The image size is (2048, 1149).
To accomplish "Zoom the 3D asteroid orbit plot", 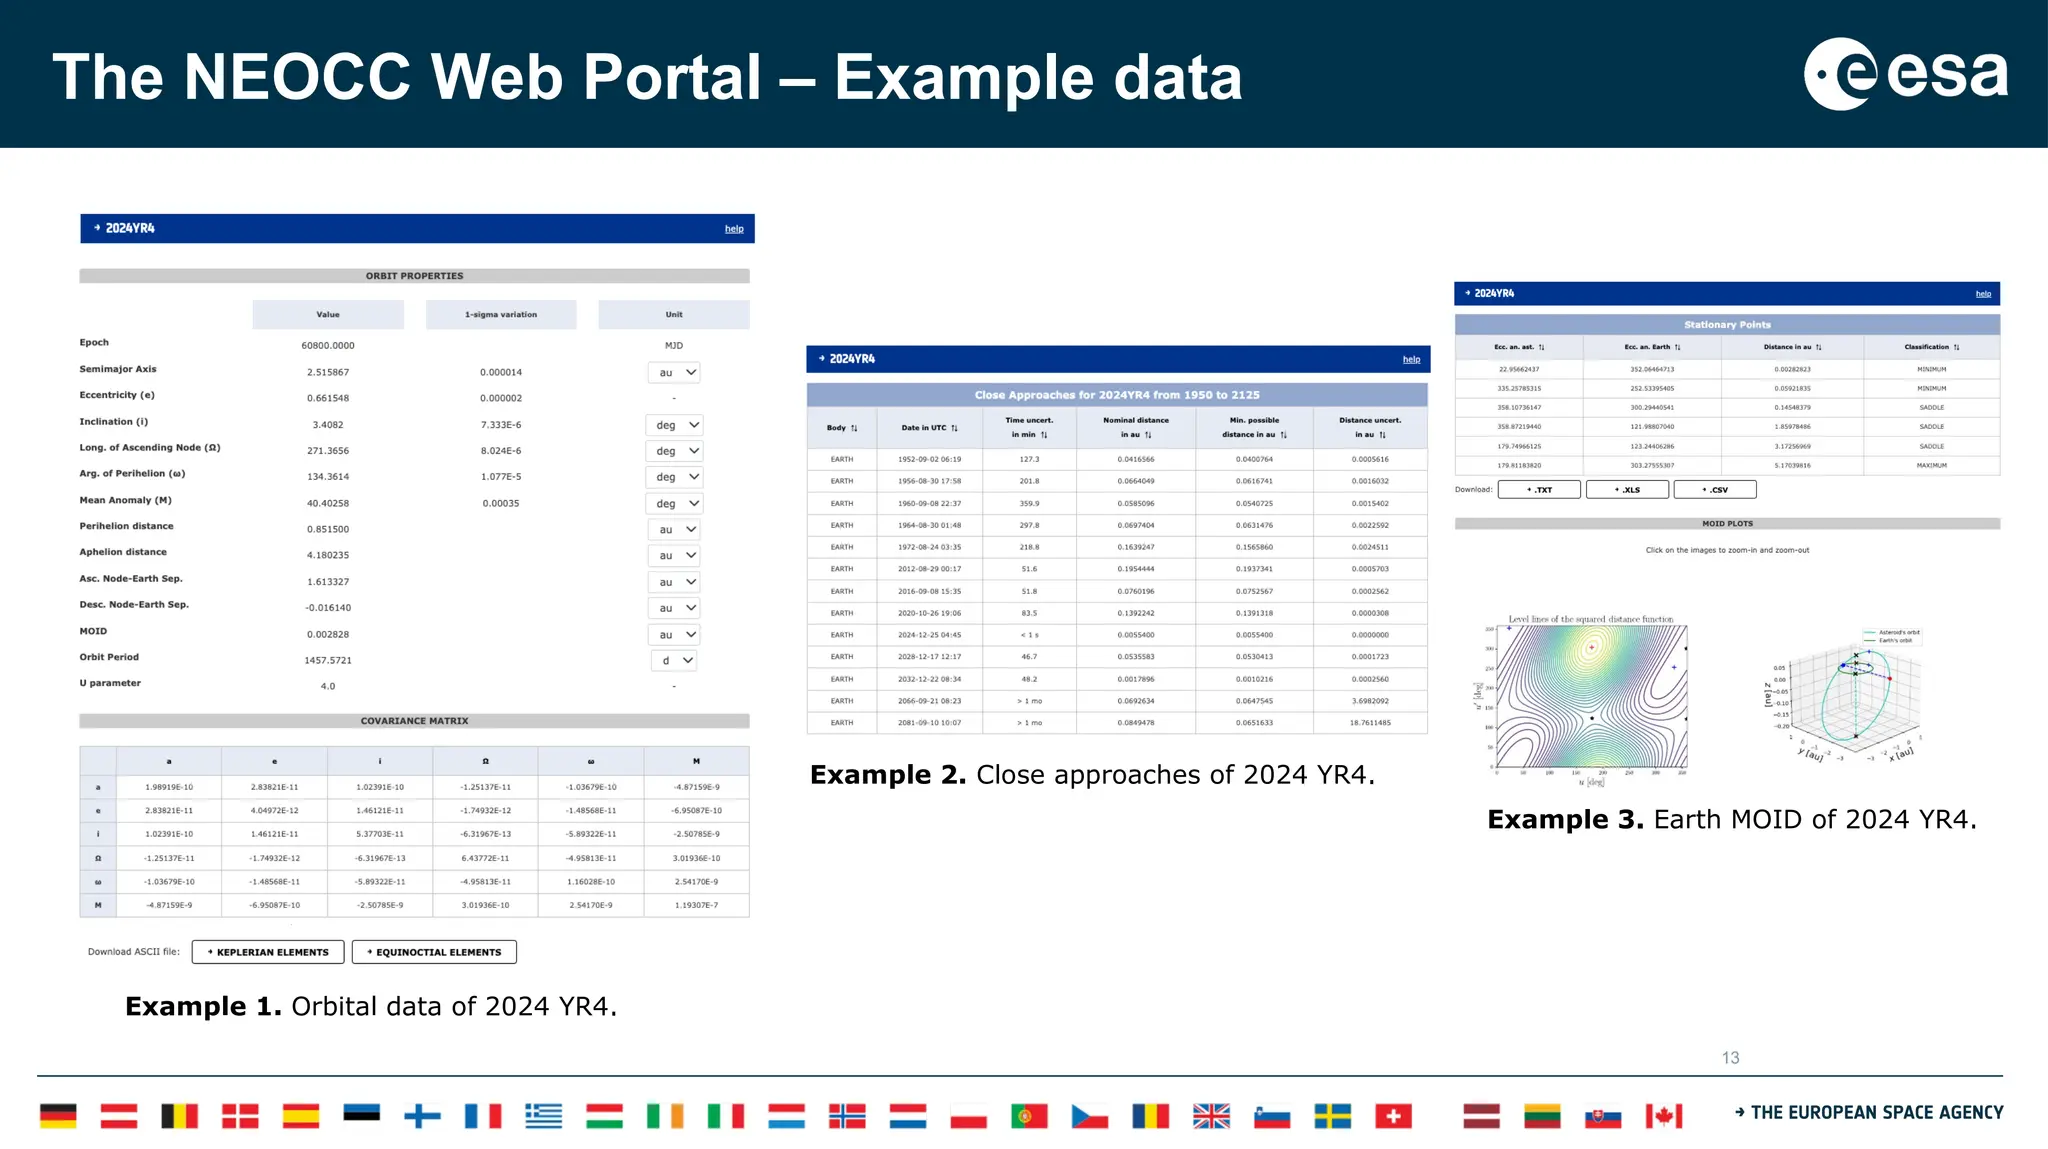I will 1841,696.
